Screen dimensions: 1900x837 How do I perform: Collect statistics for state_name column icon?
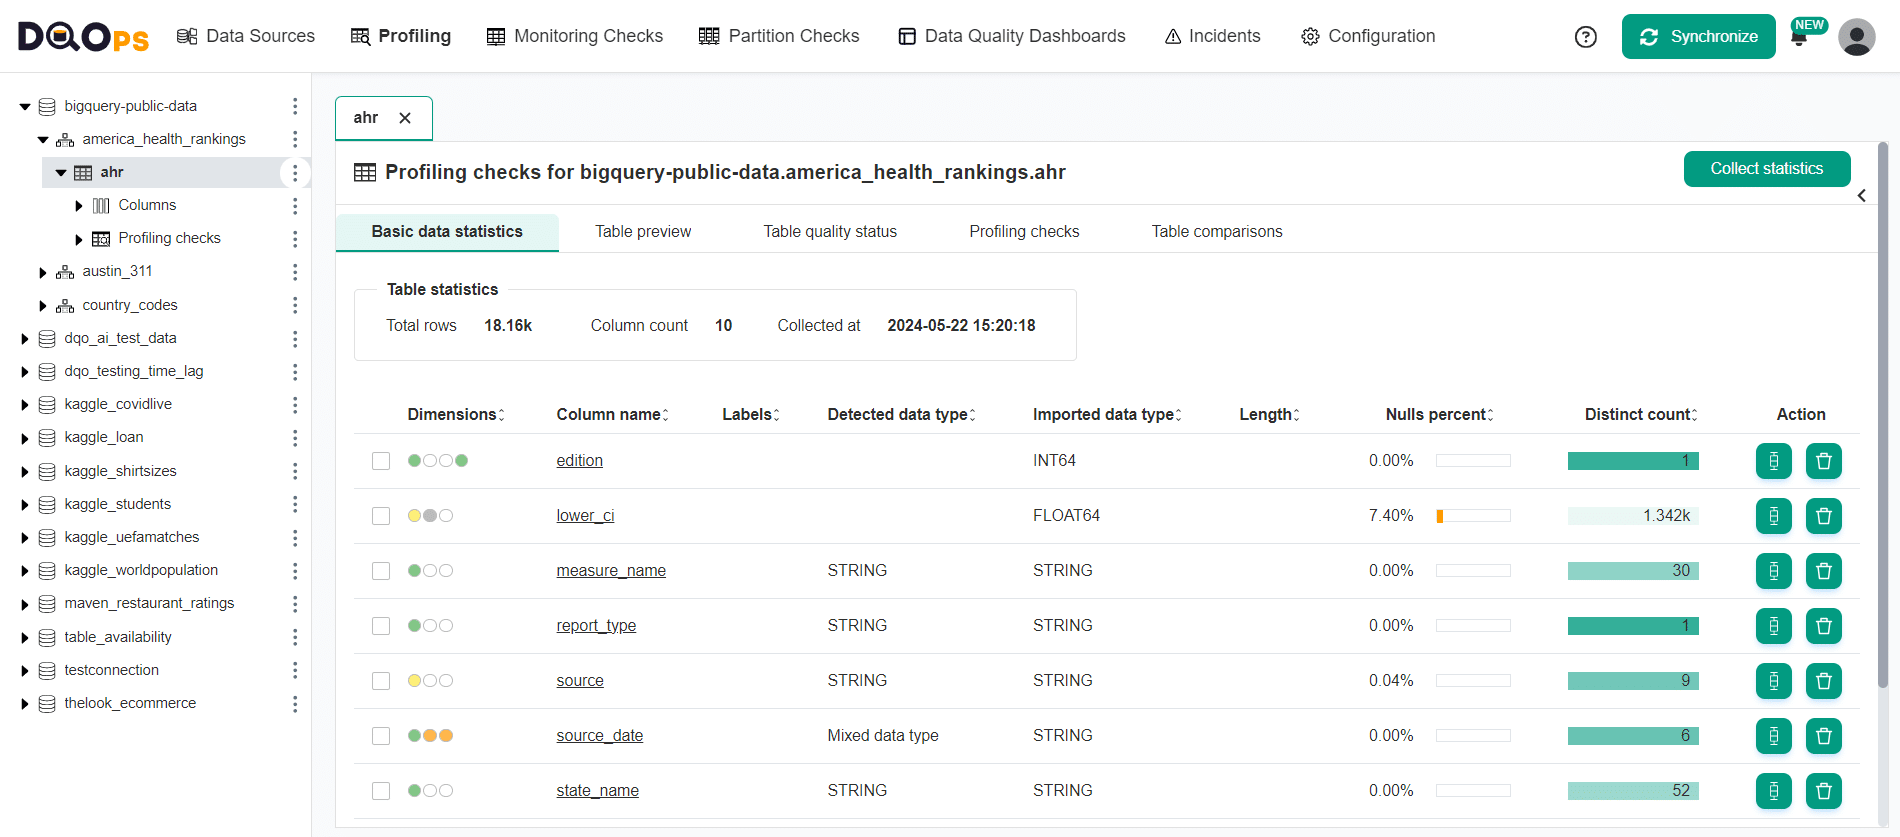click(1774, 791)
